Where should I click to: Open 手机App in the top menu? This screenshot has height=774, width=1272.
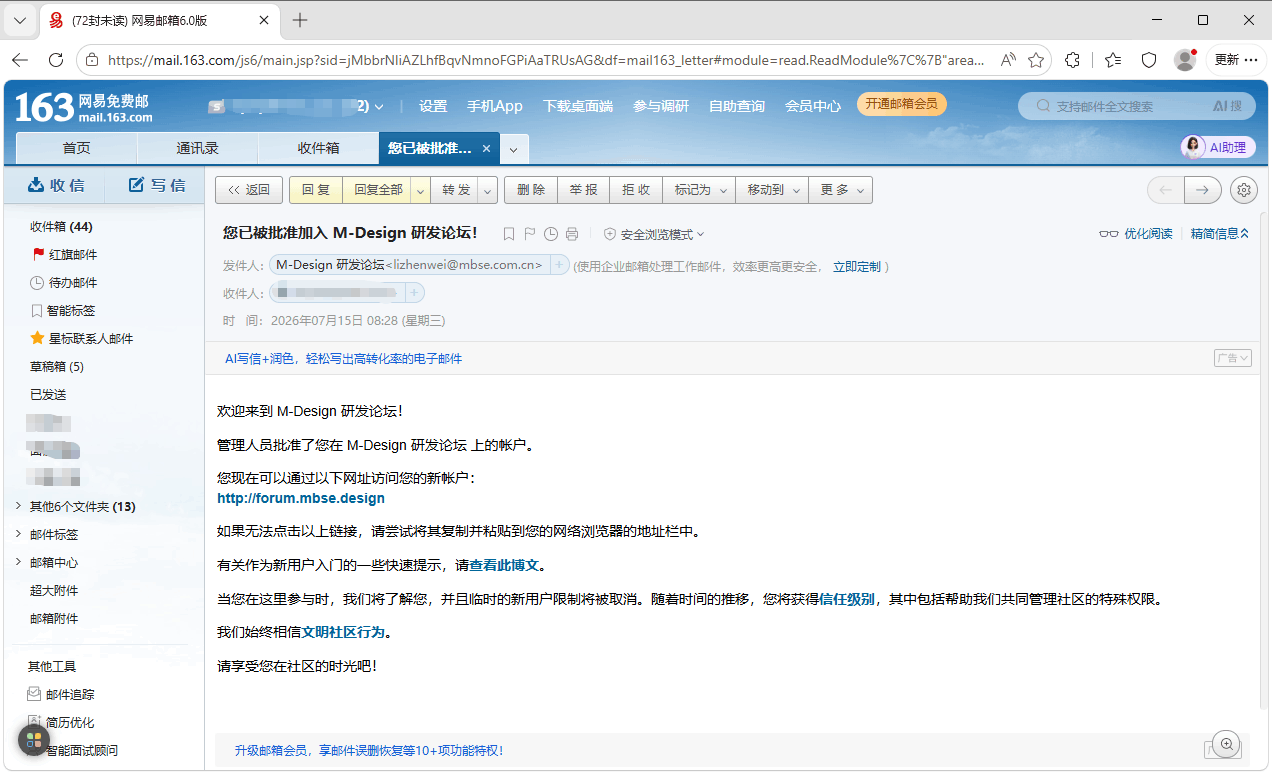(495, 106)
